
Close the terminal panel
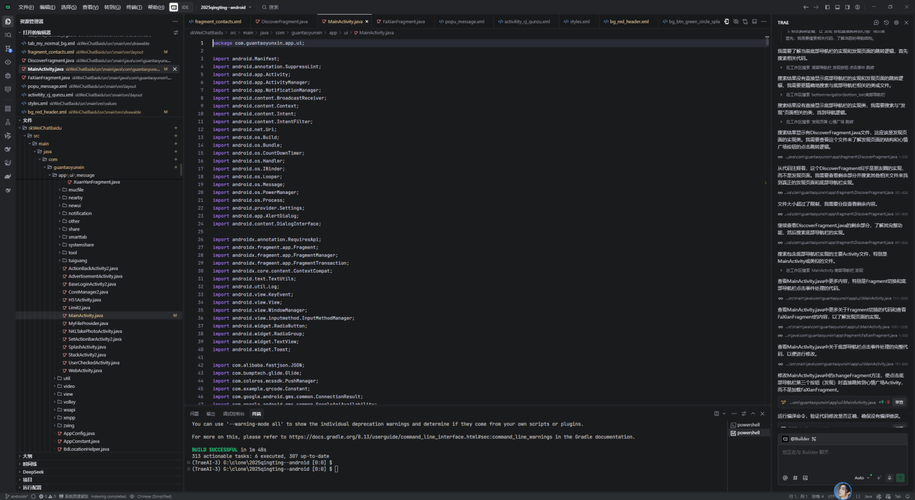762,414
